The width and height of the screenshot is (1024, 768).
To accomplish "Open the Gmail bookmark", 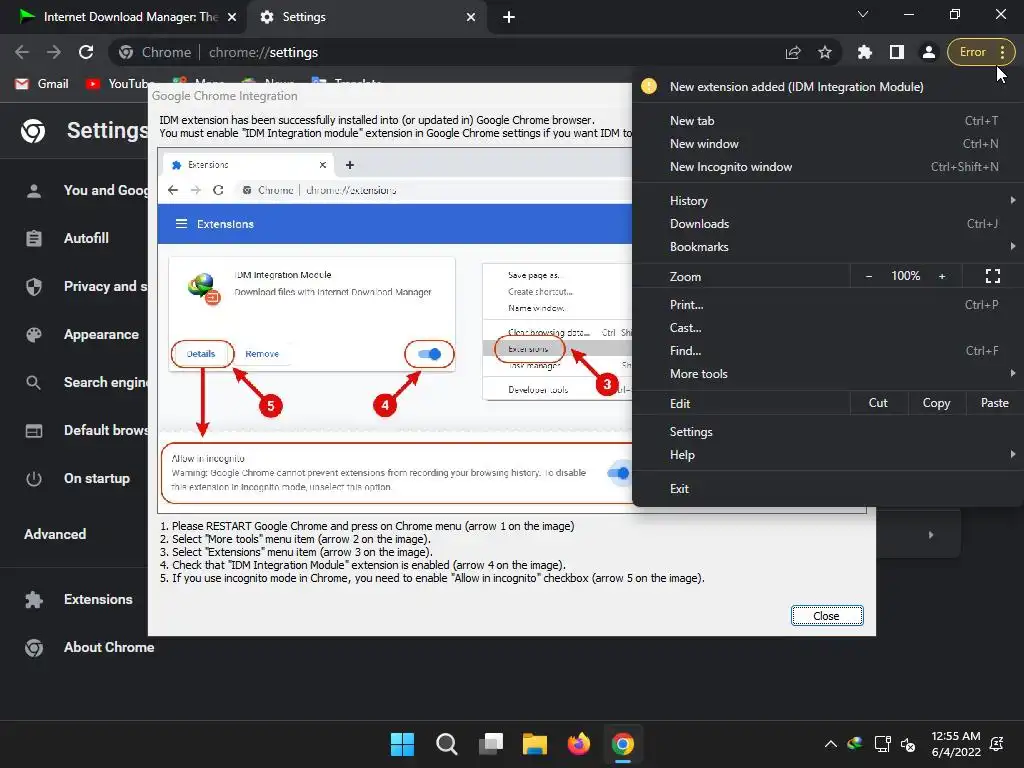I will 42,84.
